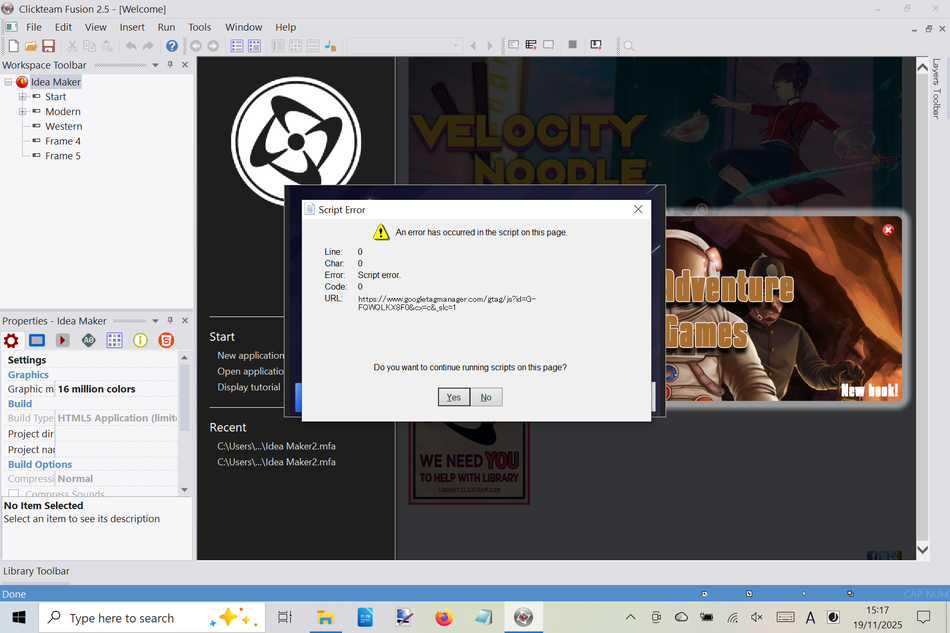Toggle pin on the Properties panel
This screenshot has height=633, width=950.
coord(170,321)
